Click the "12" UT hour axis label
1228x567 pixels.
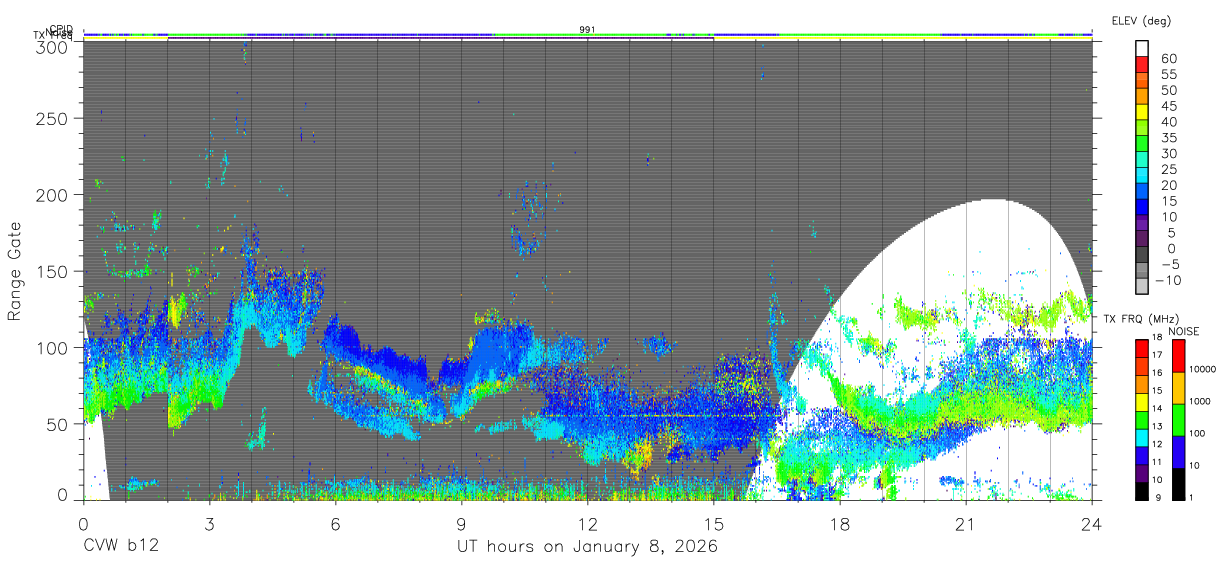[x=587, y=524]
